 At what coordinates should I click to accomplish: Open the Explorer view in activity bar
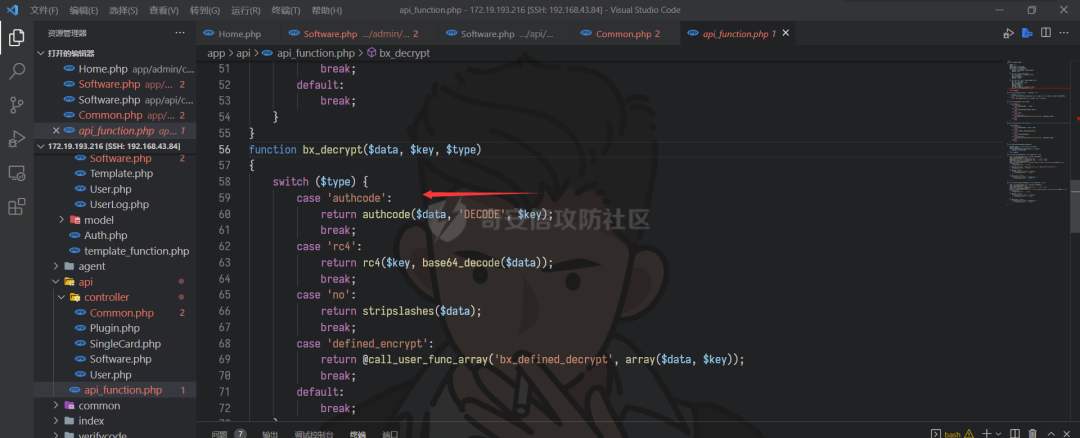(x=17, y=37)
